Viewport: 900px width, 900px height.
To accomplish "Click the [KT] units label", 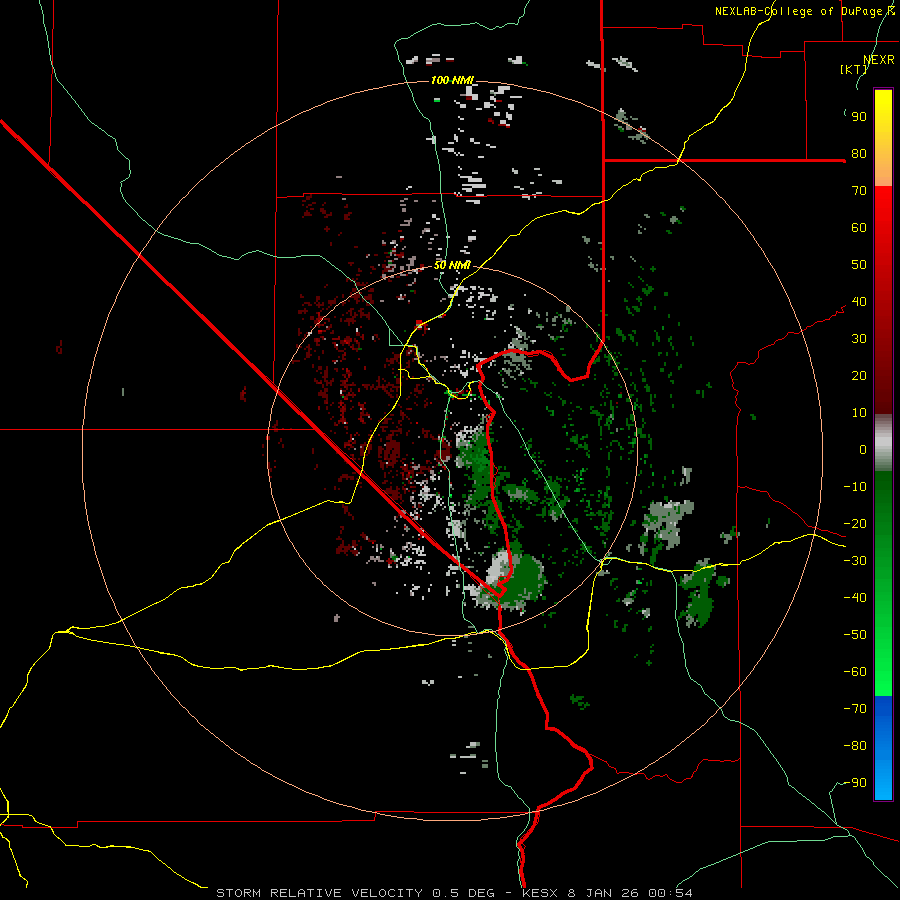I will pos(854,69).
